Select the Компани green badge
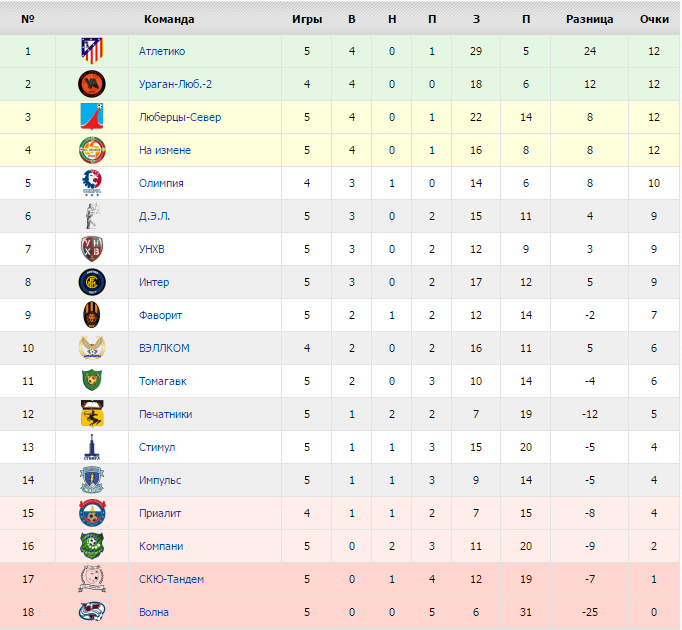The image size is (682, 630). (x=92, y=546)
